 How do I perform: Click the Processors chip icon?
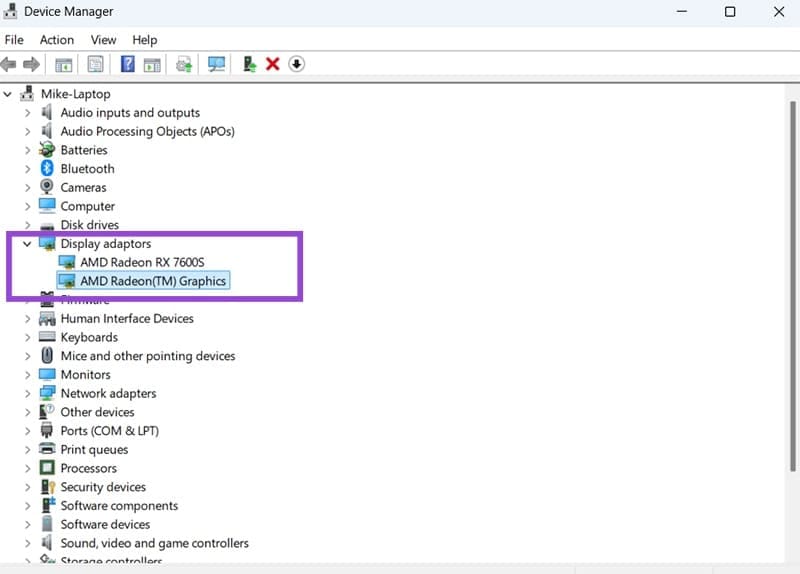47,468
